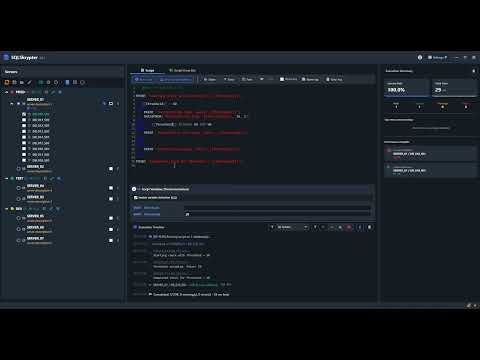This screenshot has height=360, width=480.
Task: Focus the parameter field containing 29
Action: [277, 214]
